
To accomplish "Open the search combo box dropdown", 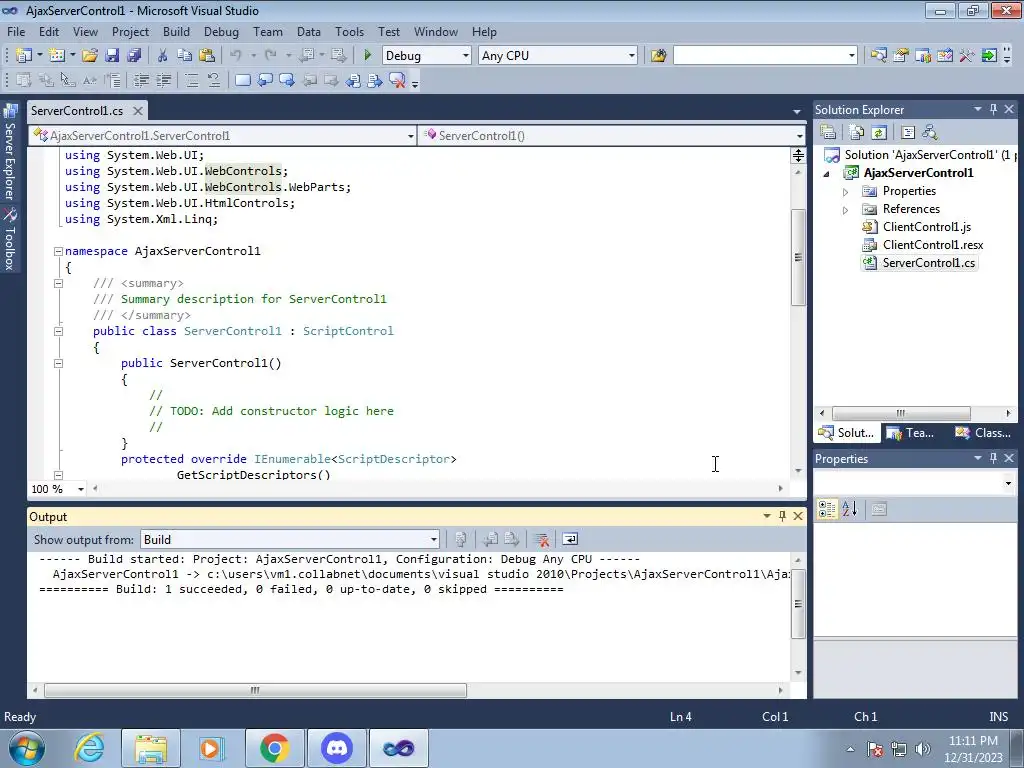I will (852, 56).
